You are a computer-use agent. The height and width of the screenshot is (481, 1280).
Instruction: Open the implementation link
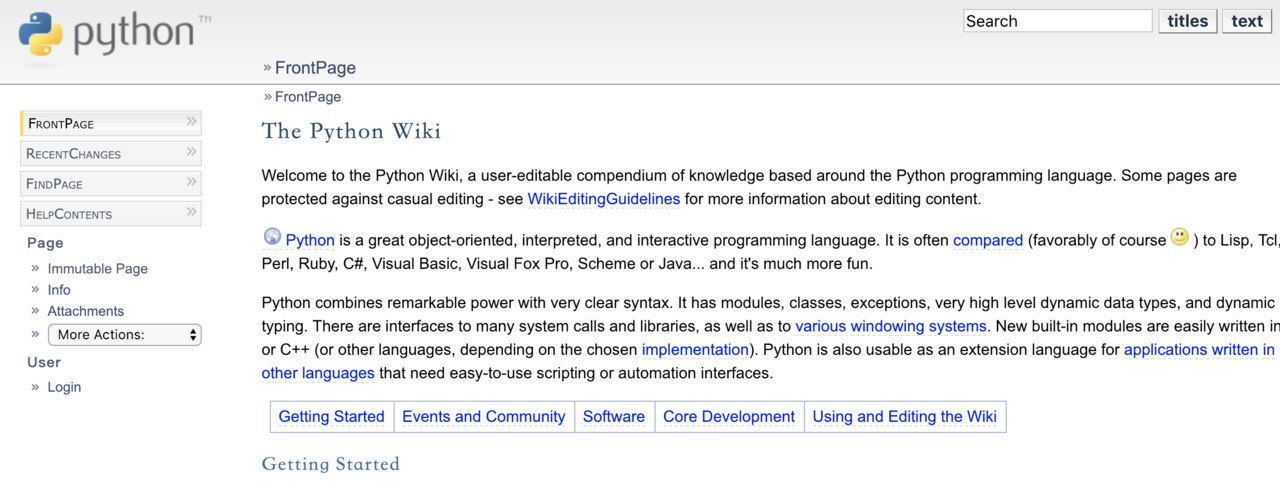coord(695,350)
